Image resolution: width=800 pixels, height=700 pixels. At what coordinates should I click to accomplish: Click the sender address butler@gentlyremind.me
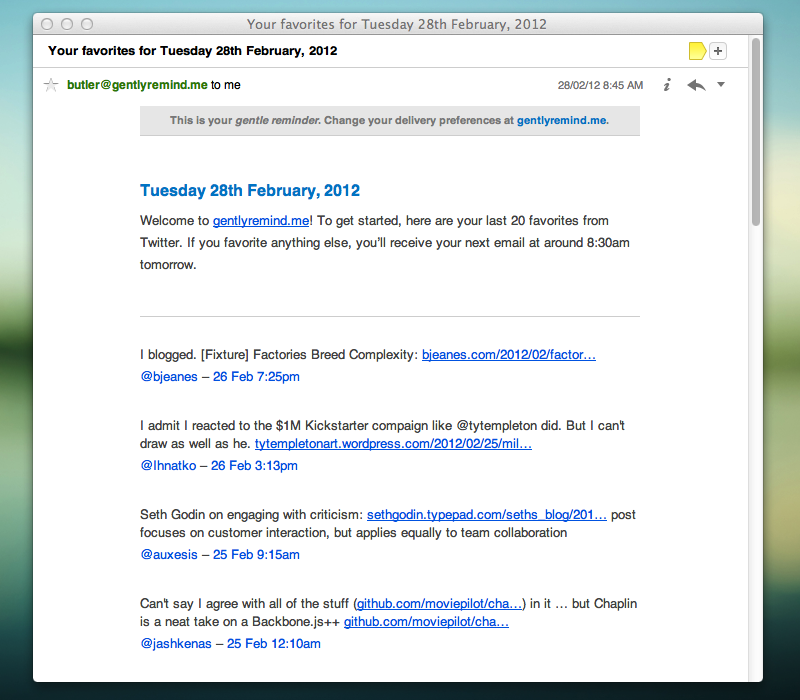coord(137,85)
